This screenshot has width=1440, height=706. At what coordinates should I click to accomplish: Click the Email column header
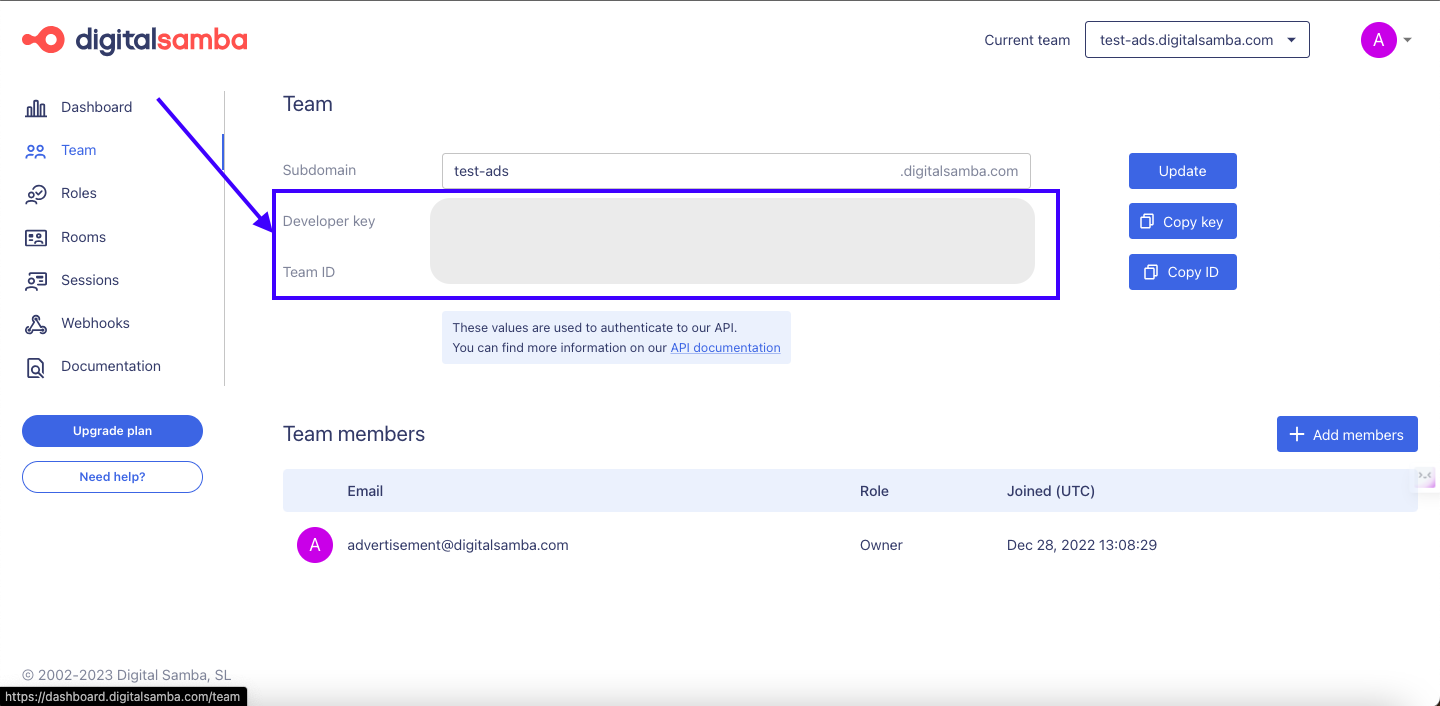[365, 491]
